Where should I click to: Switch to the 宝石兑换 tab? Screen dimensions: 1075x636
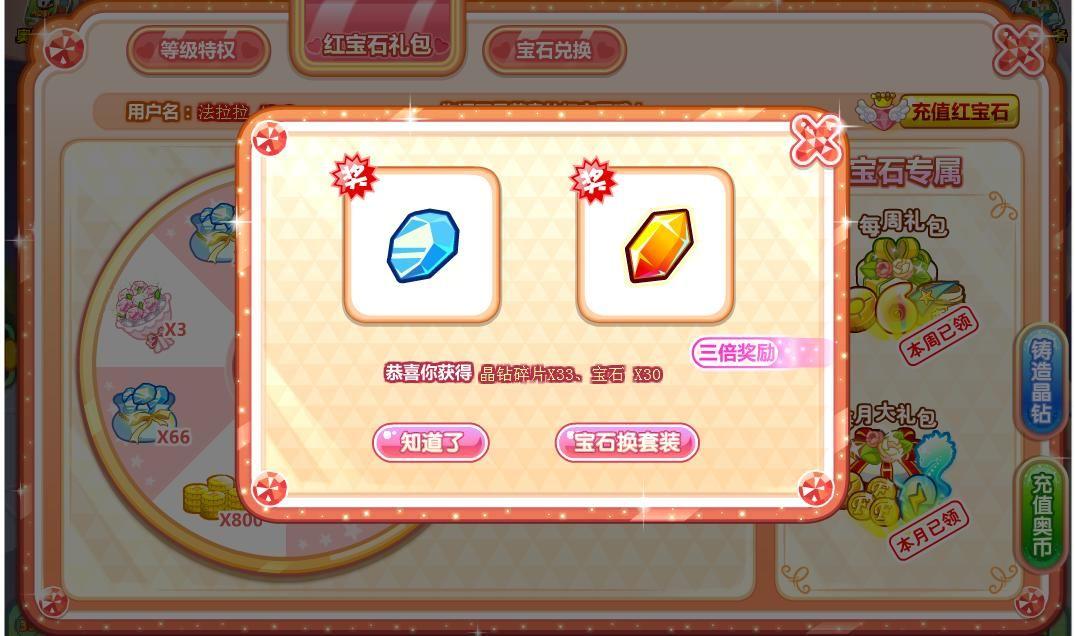tap(554, 50)
